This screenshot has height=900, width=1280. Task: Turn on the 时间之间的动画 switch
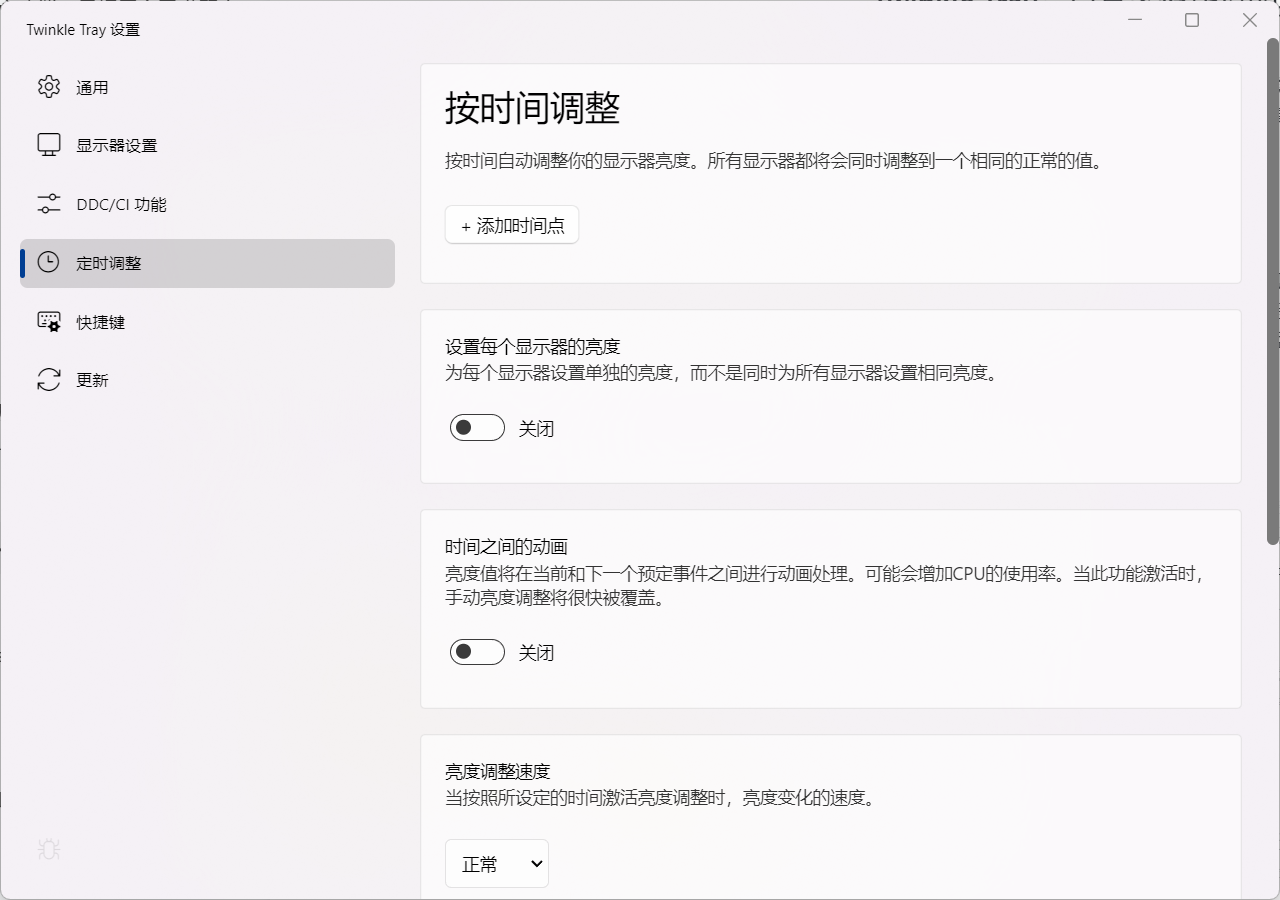coord(477,651)
